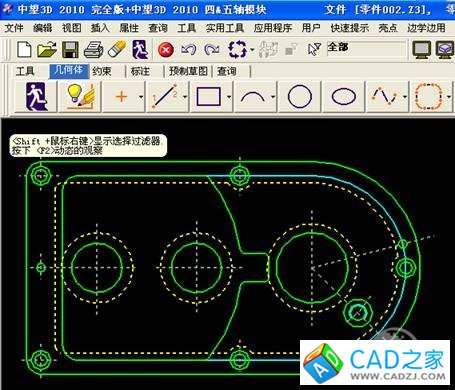The width and height of the screenshot is (455, 390).
Task: Select the spline curve tool
Action: pyautogui.click(x=384, y=96)
